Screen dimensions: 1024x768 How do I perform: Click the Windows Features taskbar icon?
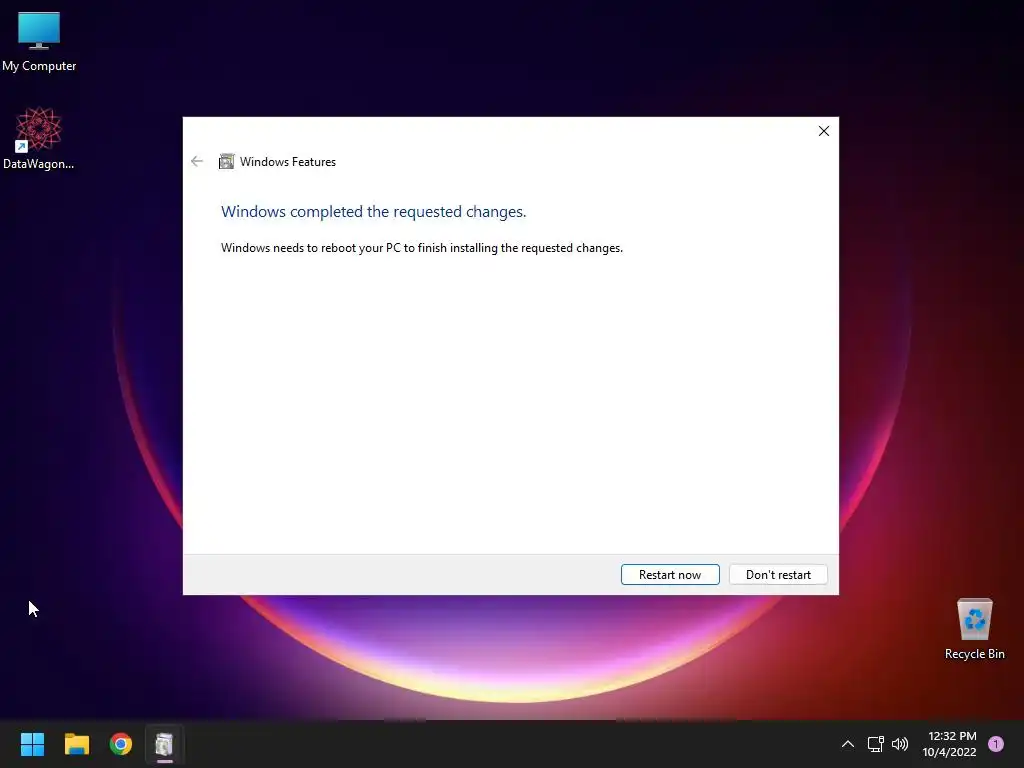(165, 744)
